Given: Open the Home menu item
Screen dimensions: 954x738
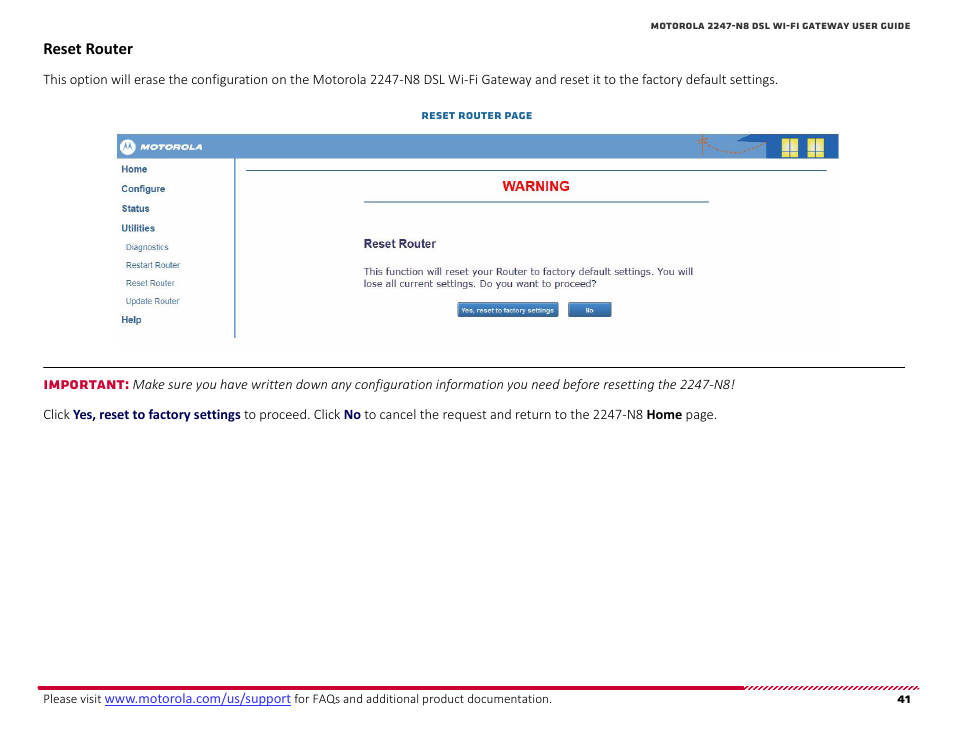Looking at the screenshot, I should coord(134,169).
